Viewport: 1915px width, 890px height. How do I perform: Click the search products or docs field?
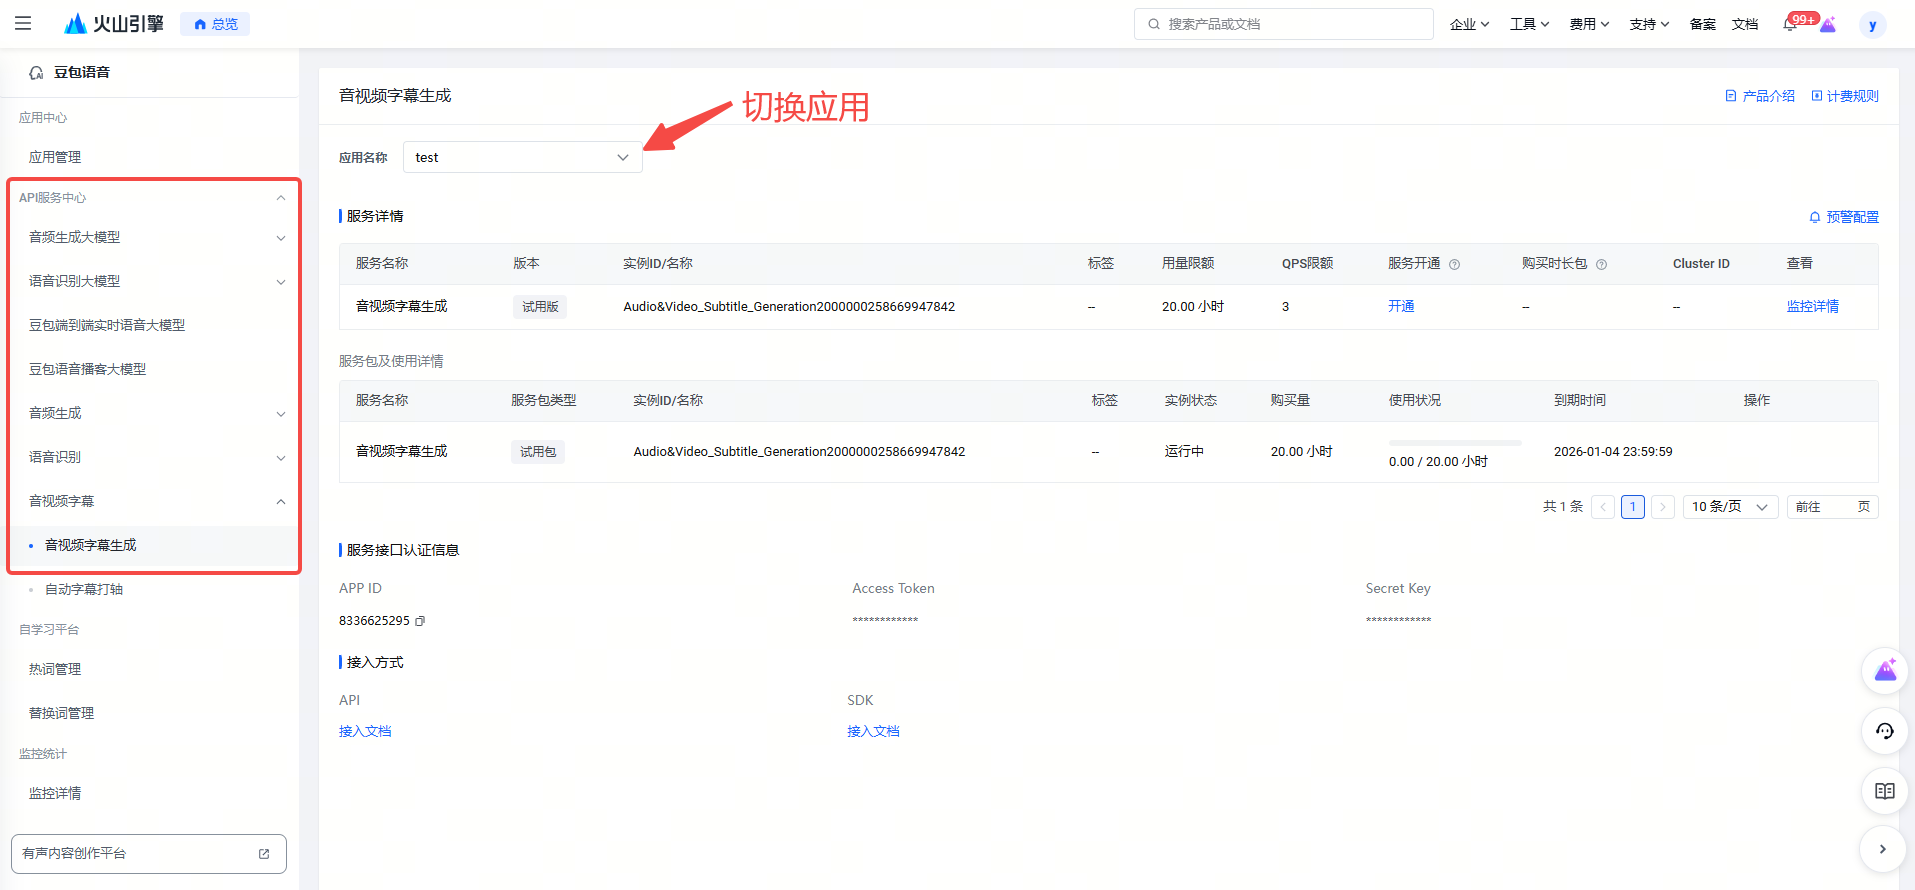point(1284,24)
